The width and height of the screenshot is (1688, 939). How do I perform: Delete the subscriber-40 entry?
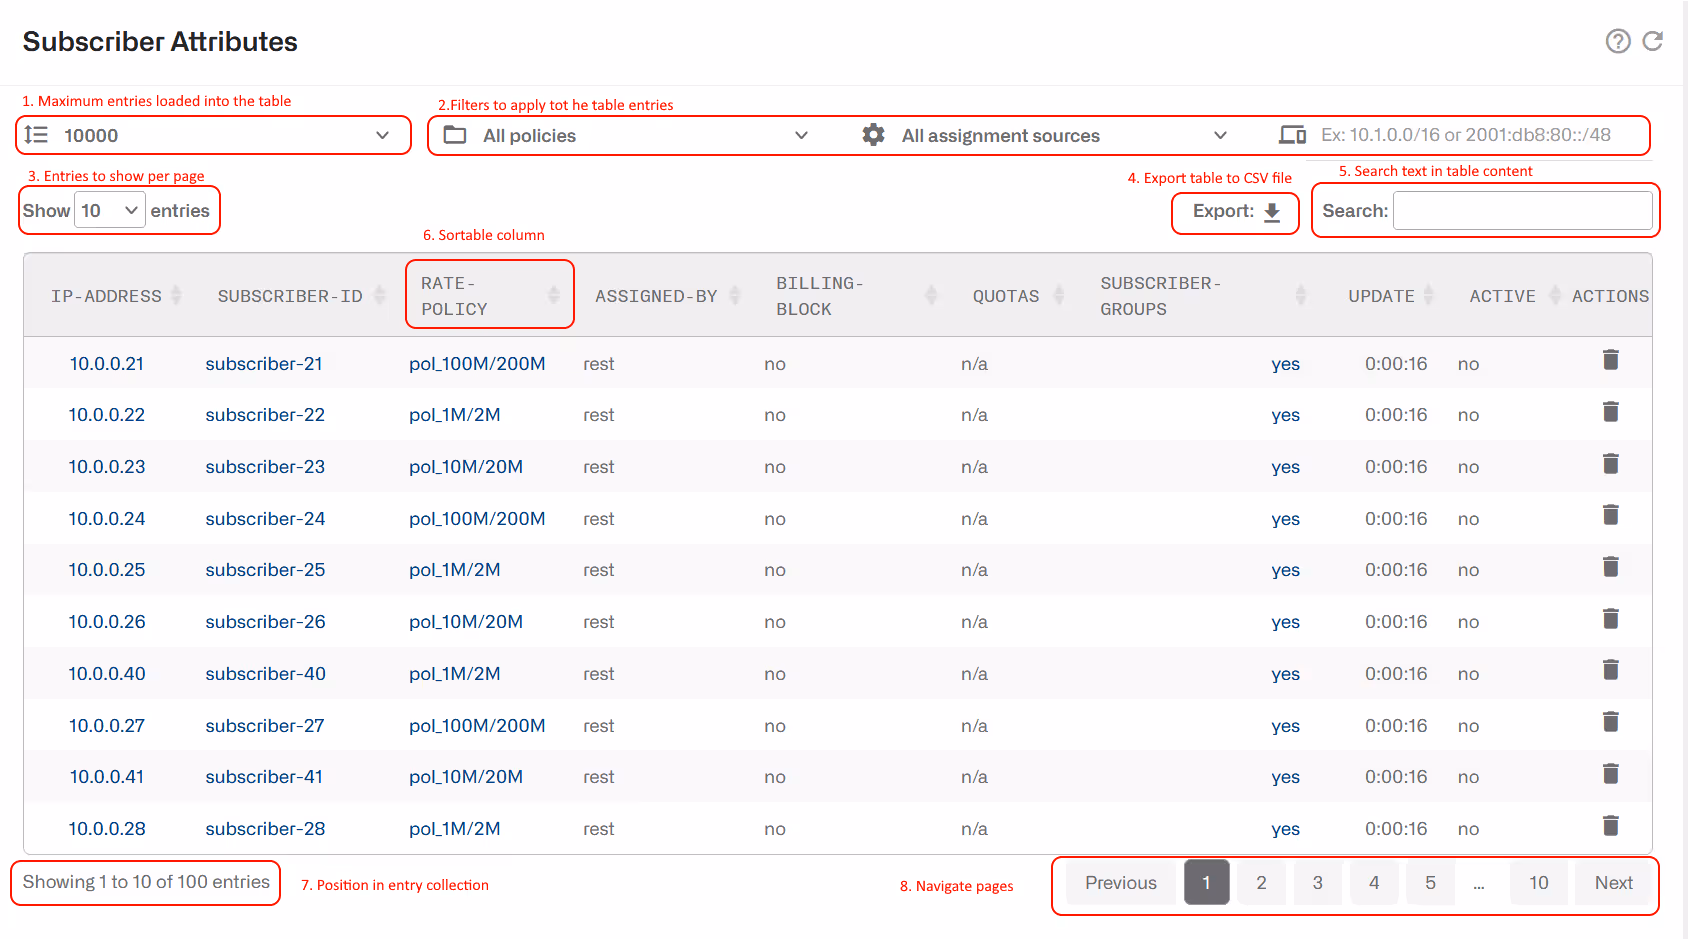pos(1610,670)
